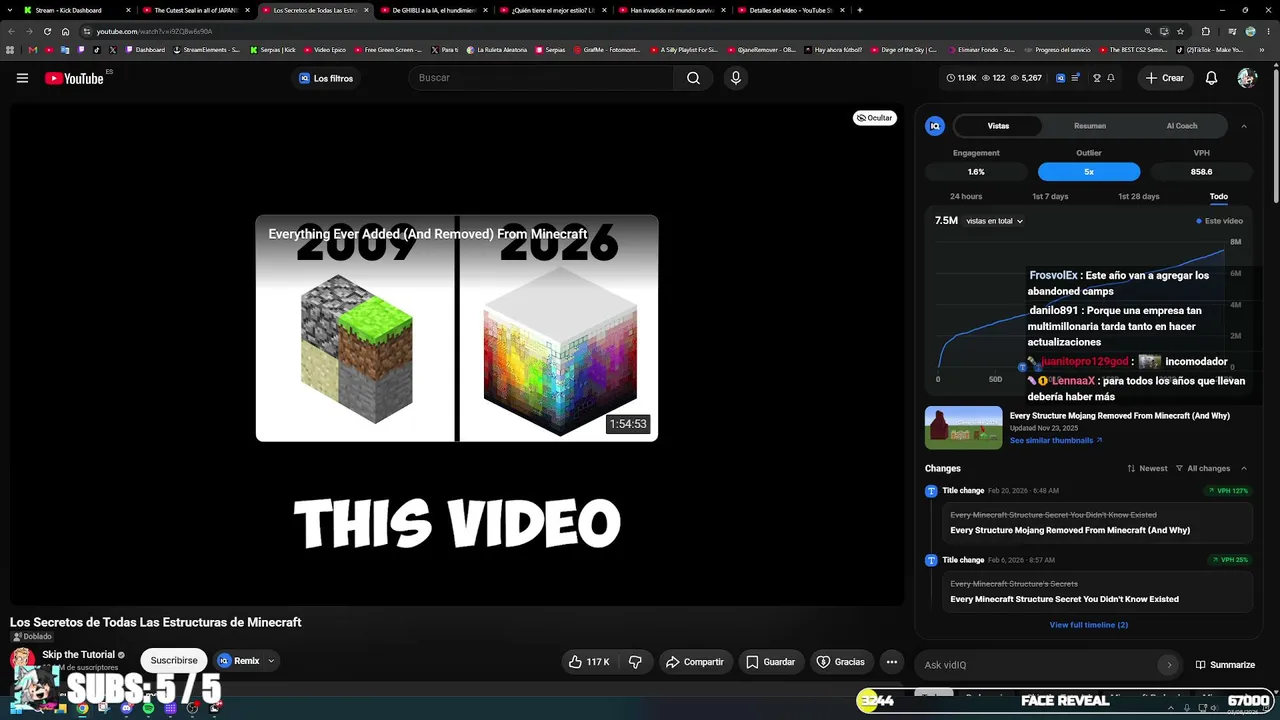Open Spotify from the Windows taskbar

pyautogui.click(x=148, y=708)
